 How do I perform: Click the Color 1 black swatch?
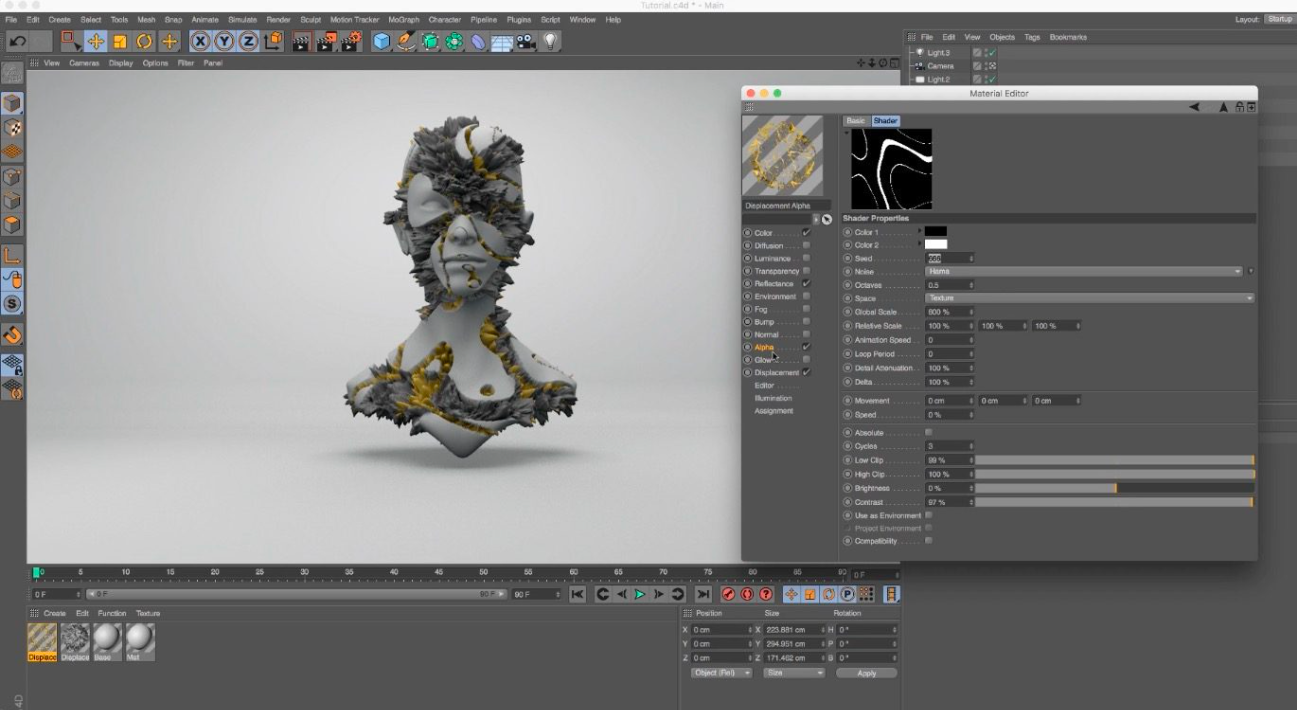[936, 231]
